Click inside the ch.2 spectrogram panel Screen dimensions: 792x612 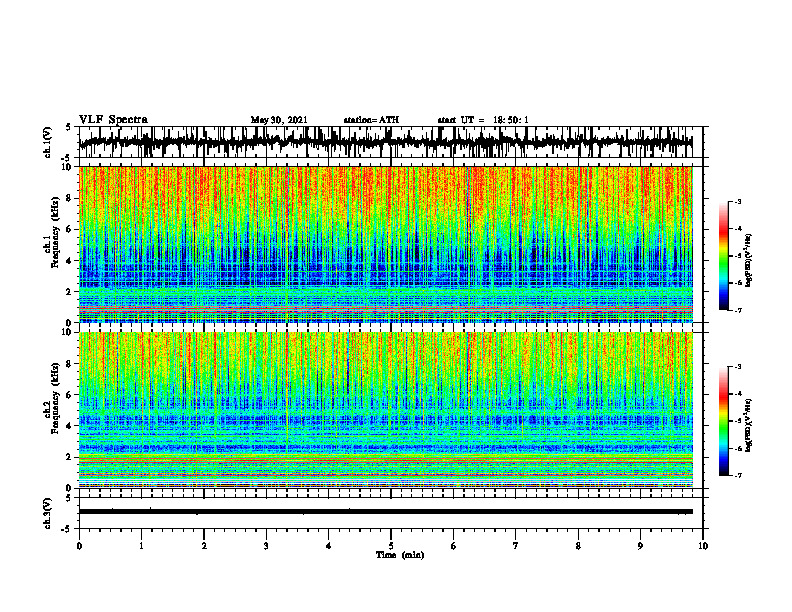(386, 410)
